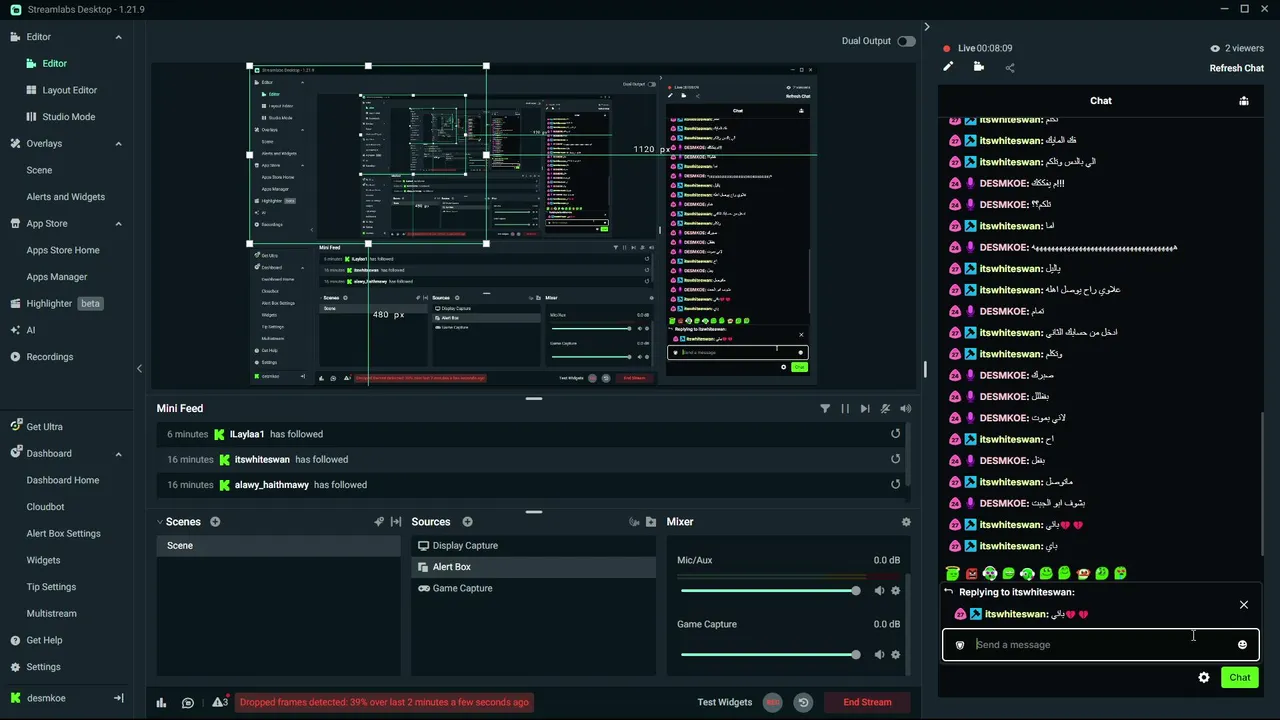Replay the lLaylaa1 follow alert

tap(895, 434)
